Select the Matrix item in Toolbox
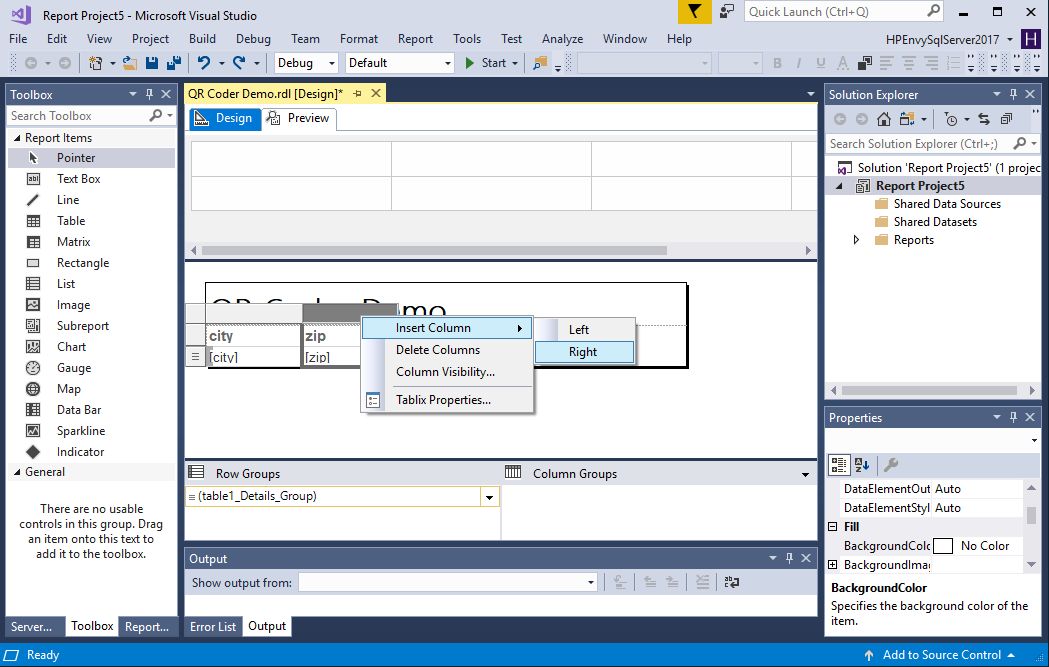Screen dimensions: 1049x667 (x=73, y=242)
